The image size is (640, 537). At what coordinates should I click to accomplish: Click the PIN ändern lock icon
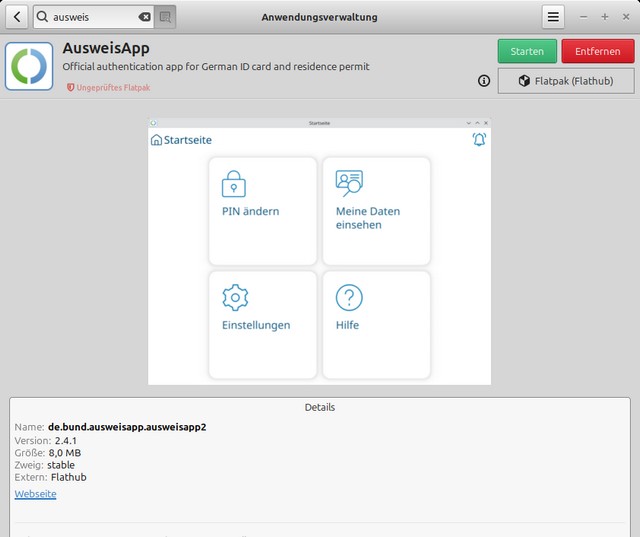pyautogui.click(x=233, y=184)
